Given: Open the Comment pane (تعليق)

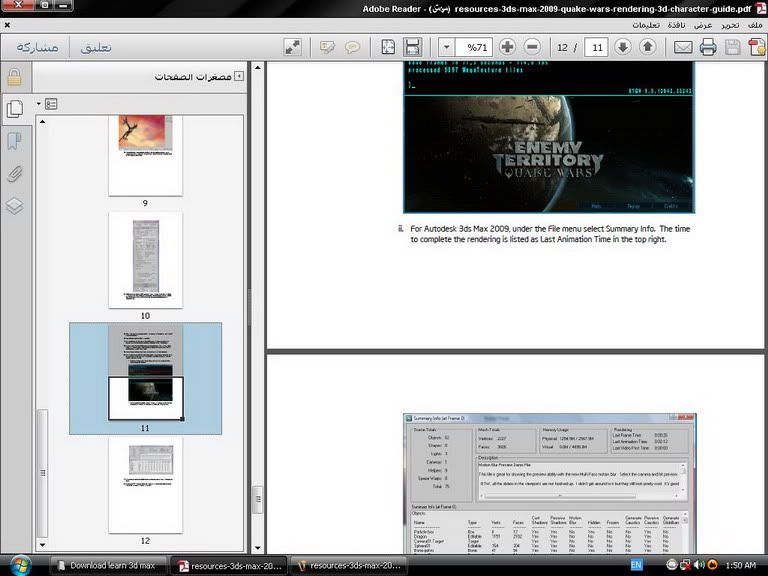Looking at the screenshot, I should (x=96, y=48).
